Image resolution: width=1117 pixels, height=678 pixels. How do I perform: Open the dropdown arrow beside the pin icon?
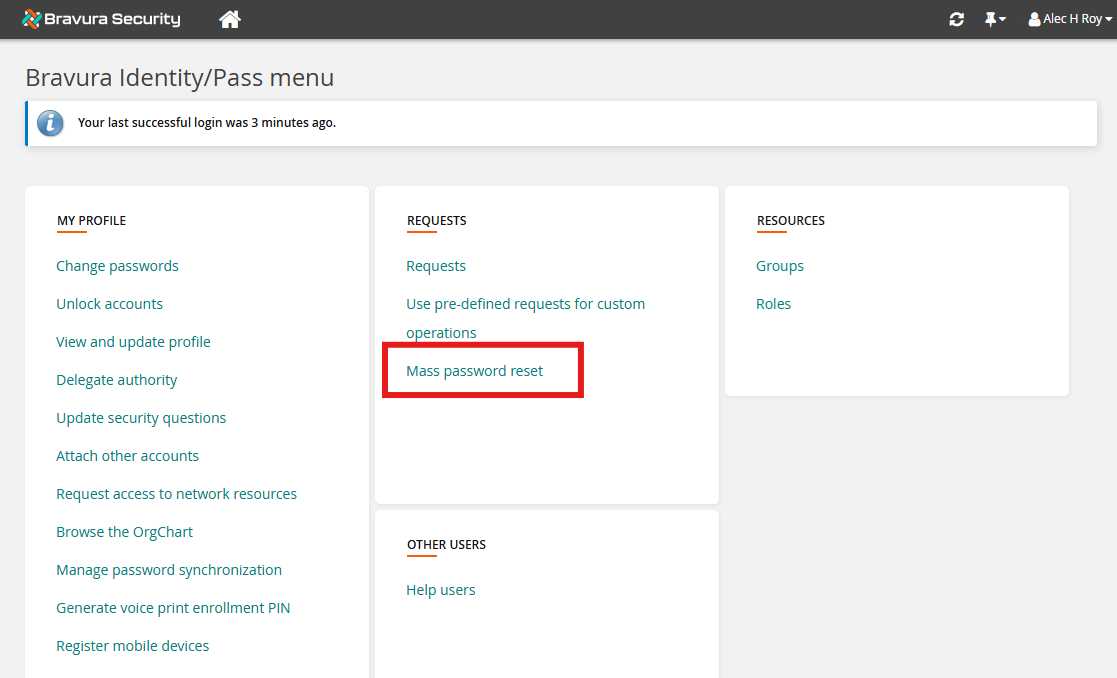coord(1003,18)
